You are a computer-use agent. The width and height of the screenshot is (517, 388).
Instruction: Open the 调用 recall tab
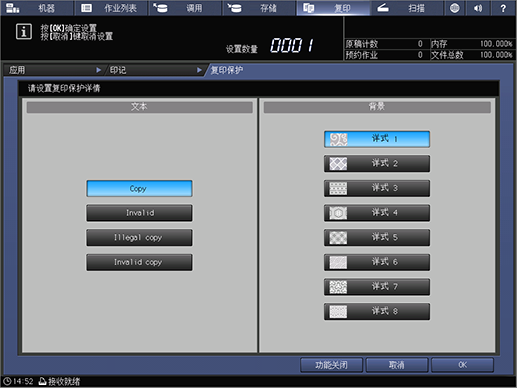coord(185,8)
